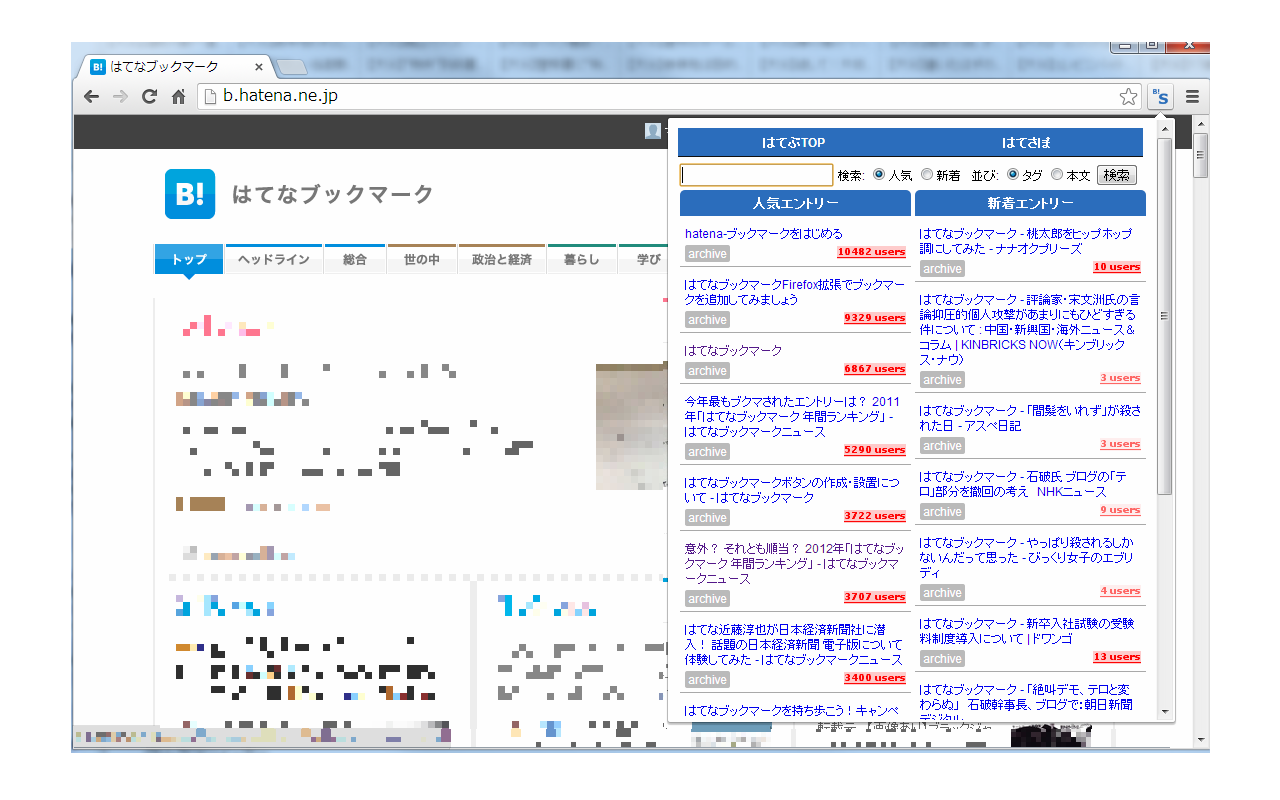Screen dimensions: 1280x800
Task: Click the Hatena Bookmark B! logo
Action: [190, 194]
